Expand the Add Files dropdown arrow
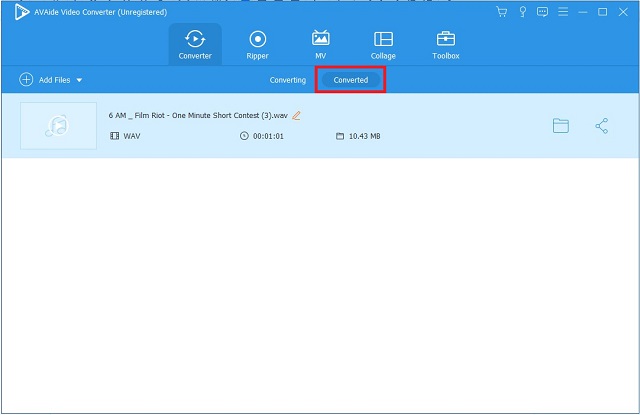 (x=79, y=80)
